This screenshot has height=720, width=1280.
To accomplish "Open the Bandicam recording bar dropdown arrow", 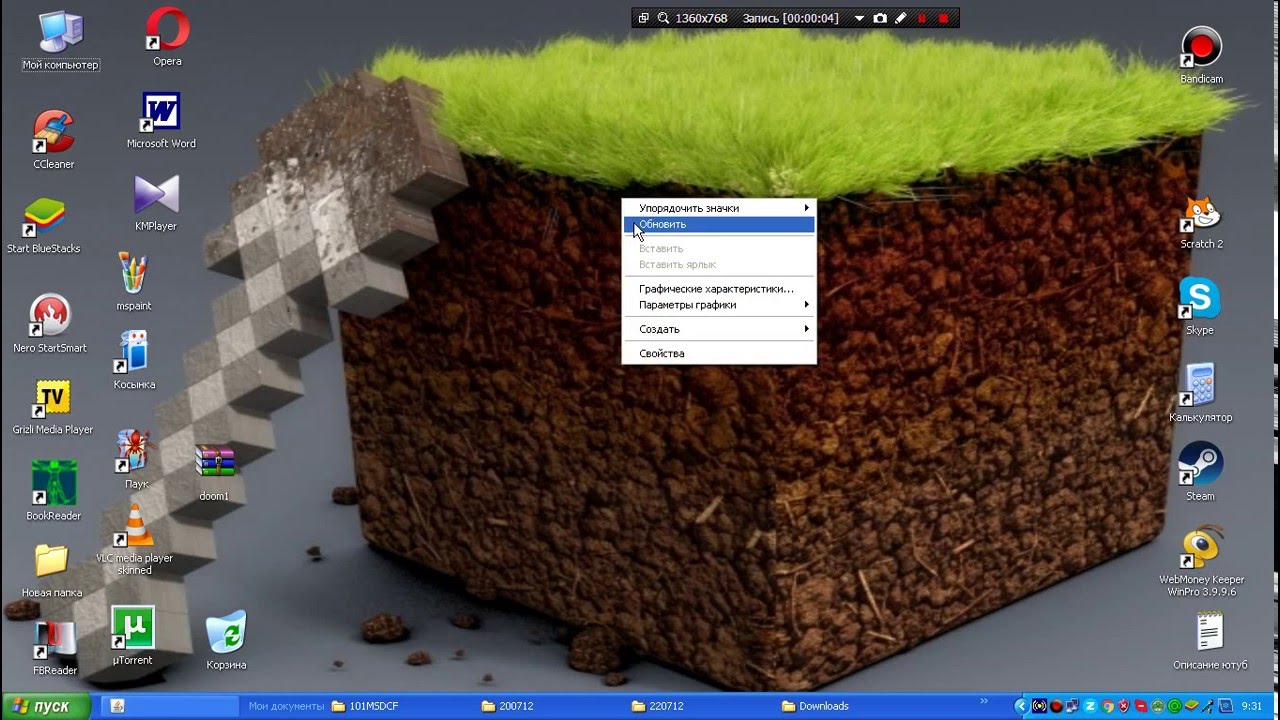I will tap(859, 18).
